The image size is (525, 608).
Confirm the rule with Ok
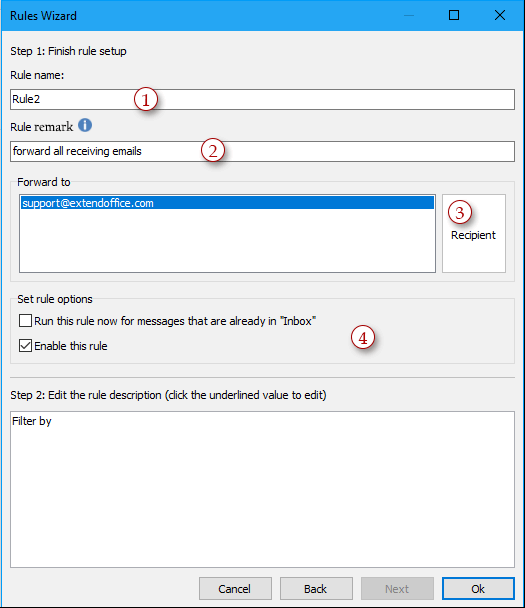tap(478, 589)
